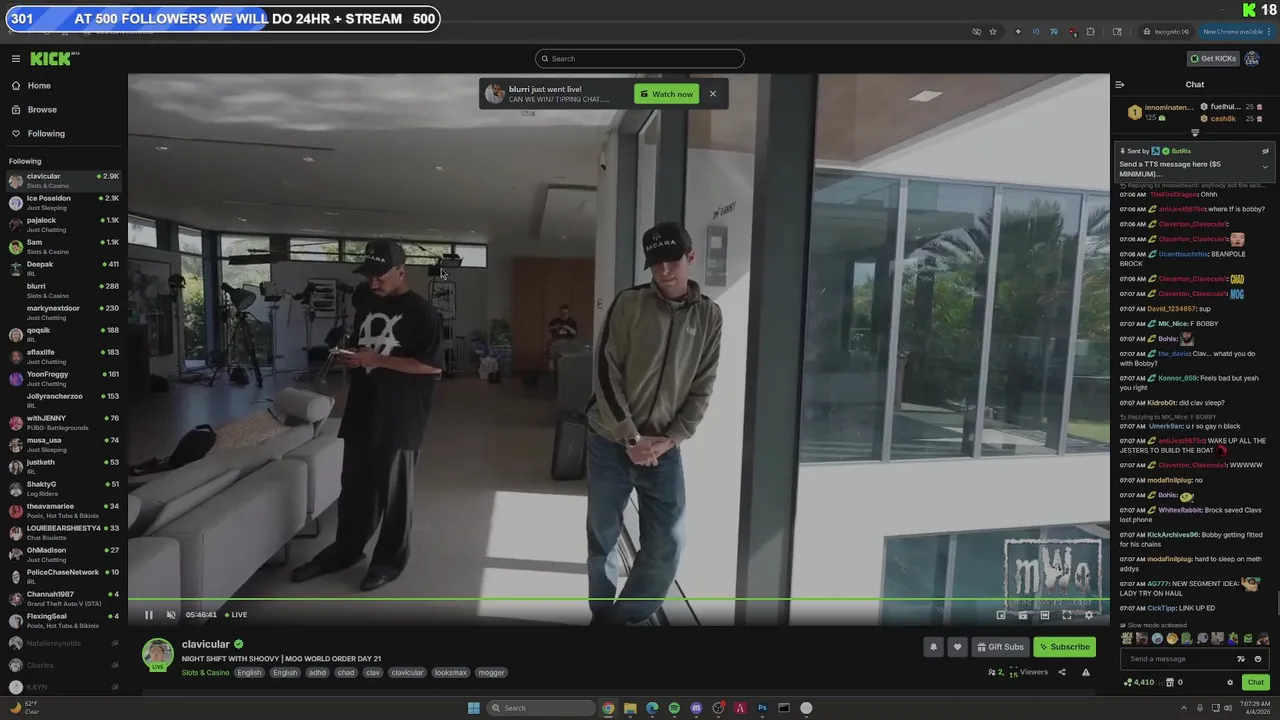The image size is (1280, 720).
Task: Select the looksmax tag
Action: point(450,673)
